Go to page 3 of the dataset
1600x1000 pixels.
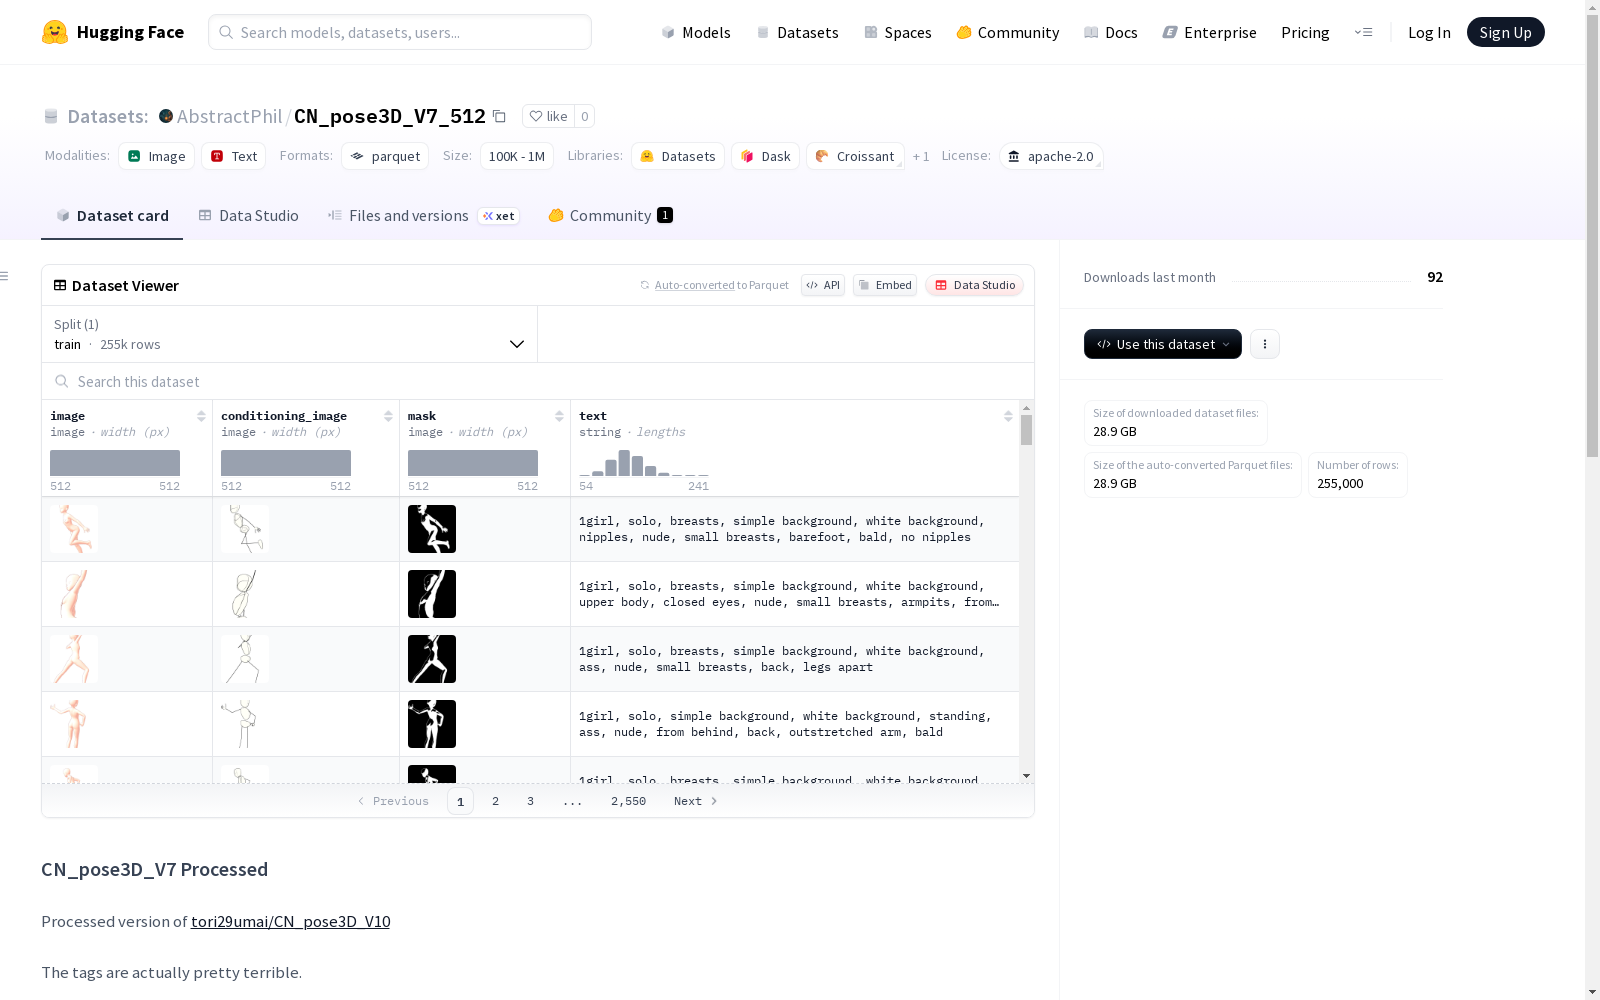pyautogui.click(x=530, y=801)
